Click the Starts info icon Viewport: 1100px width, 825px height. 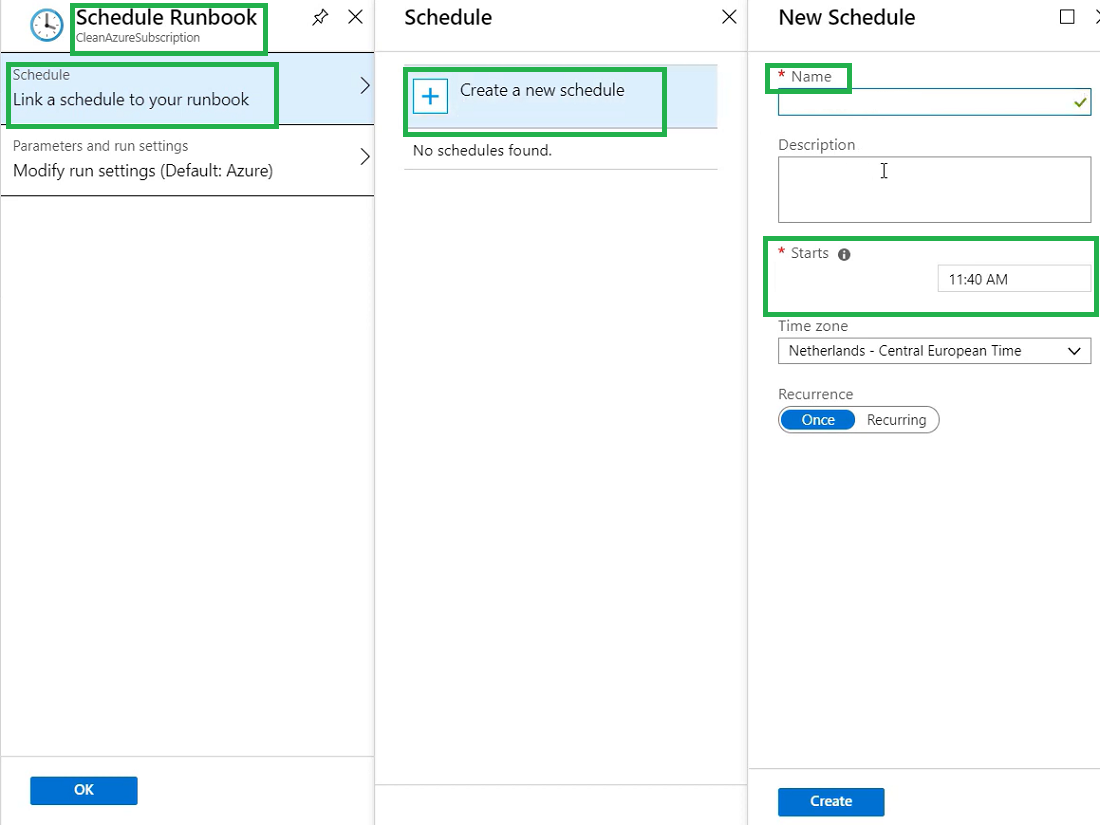pos(844,254)
